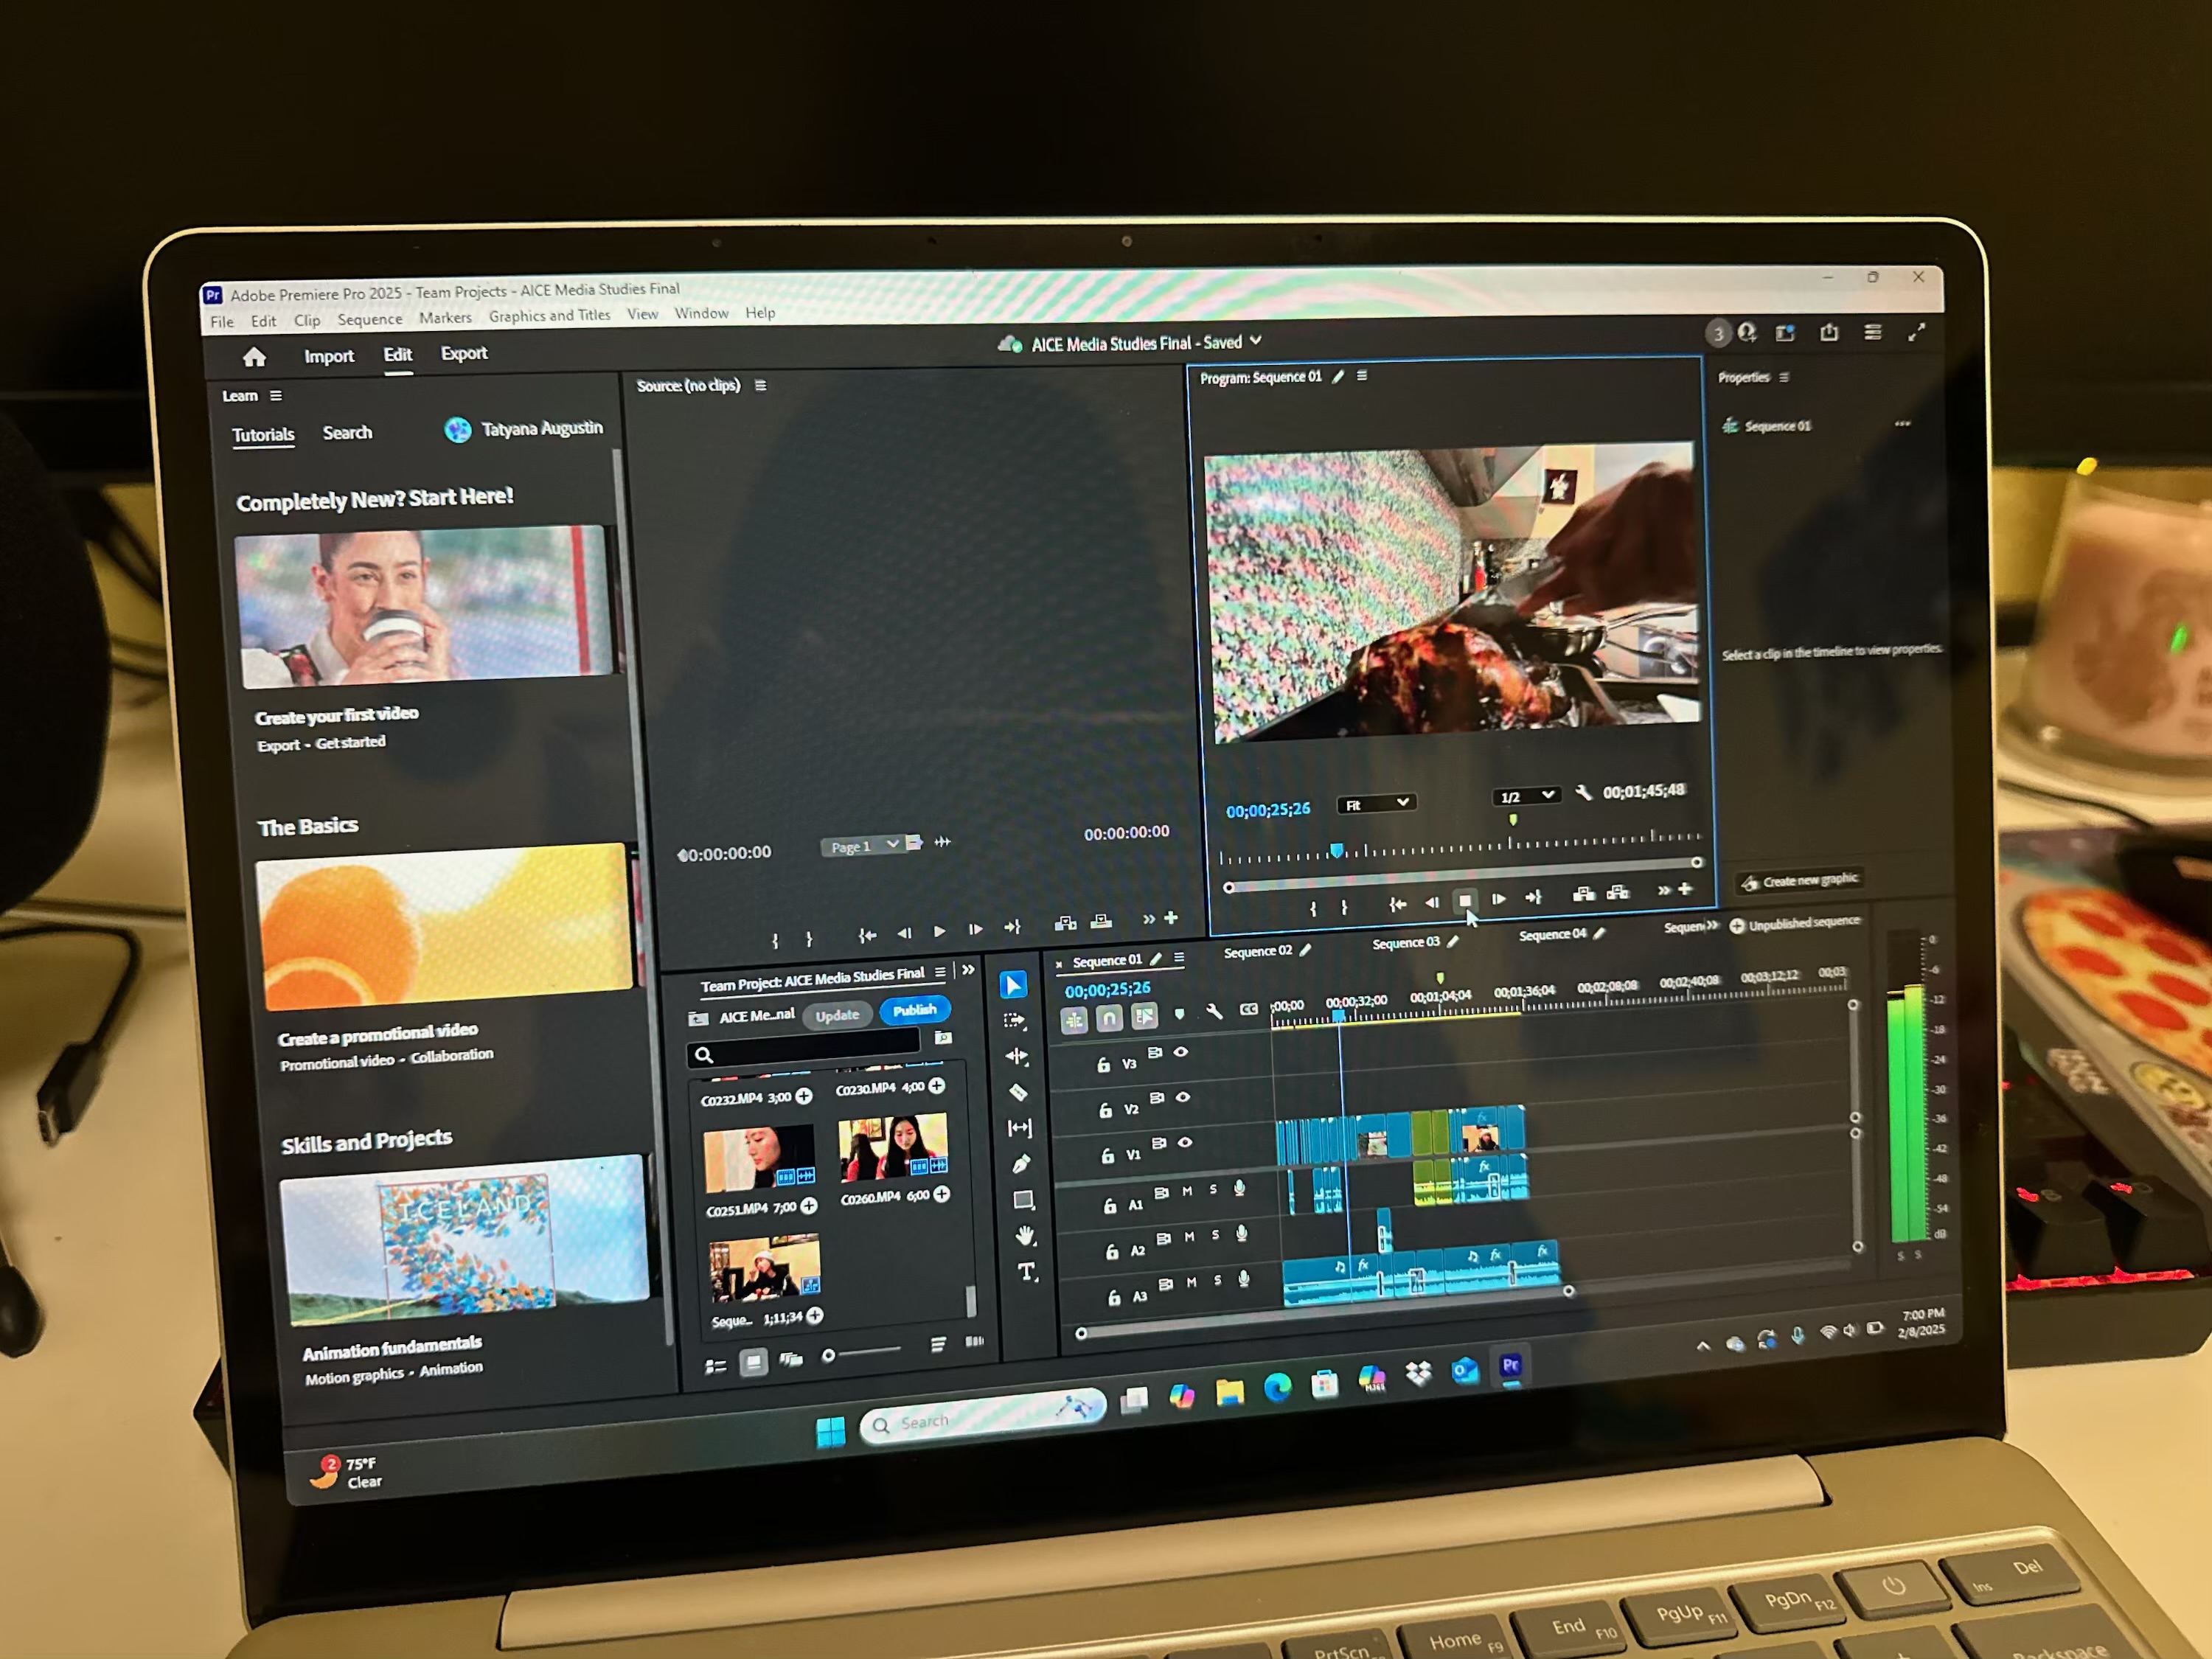Switch to the Export workspace tab
2212x1659 pixels.
[464, 353]
